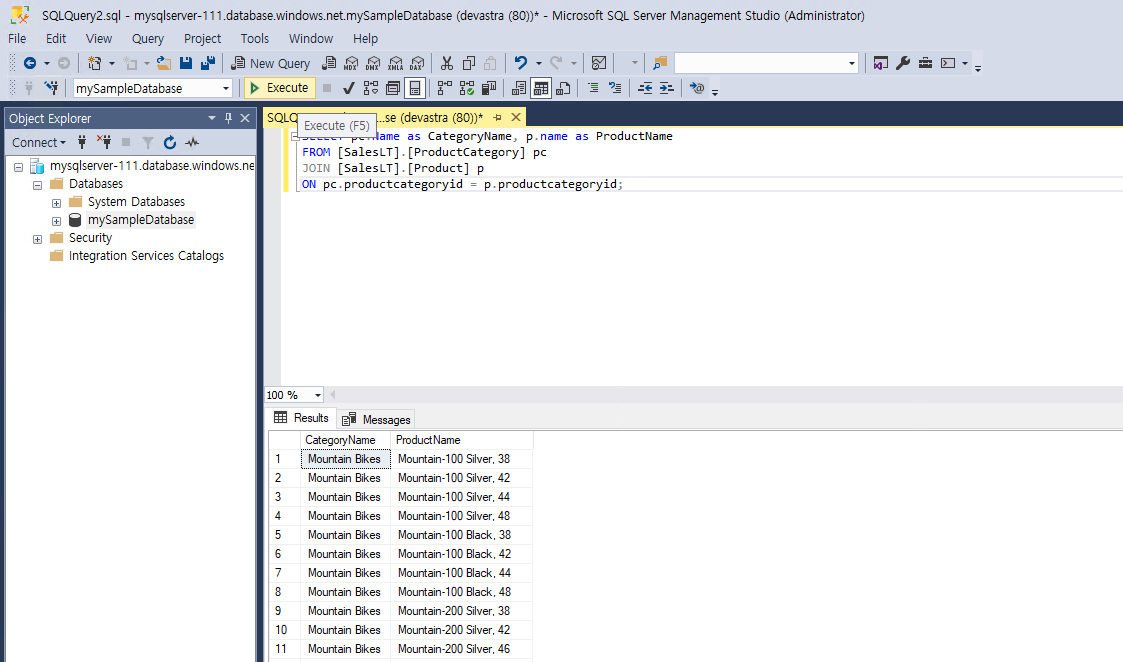Open the Toolbox briefcase icon
The image size is (1123, 662).
coord(925,63)
